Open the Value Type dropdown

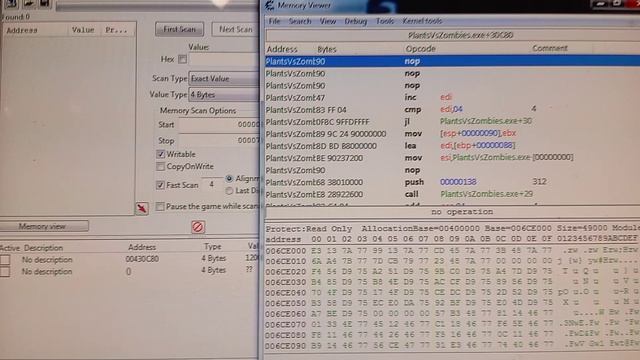click(x=224, y=94)
